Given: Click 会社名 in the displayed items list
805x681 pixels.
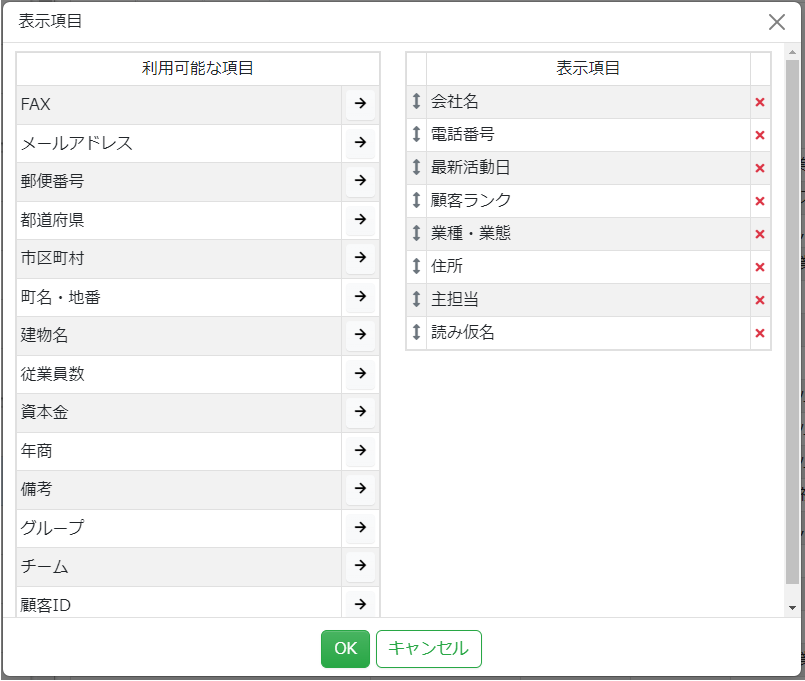Looking at the screenshot, I should tap(454, 102).
